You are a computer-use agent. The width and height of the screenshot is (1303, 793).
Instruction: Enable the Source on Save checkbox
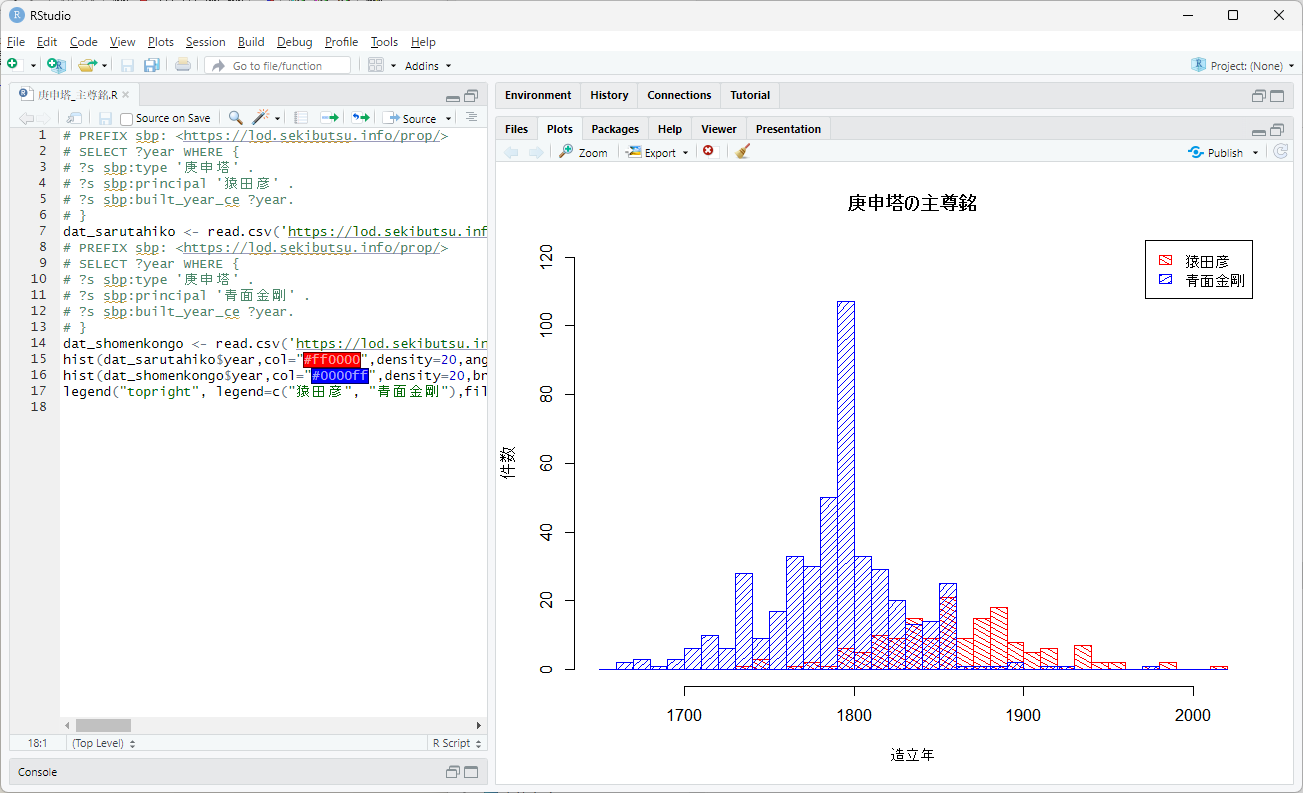pyautogui.click(x=127, y=119)
